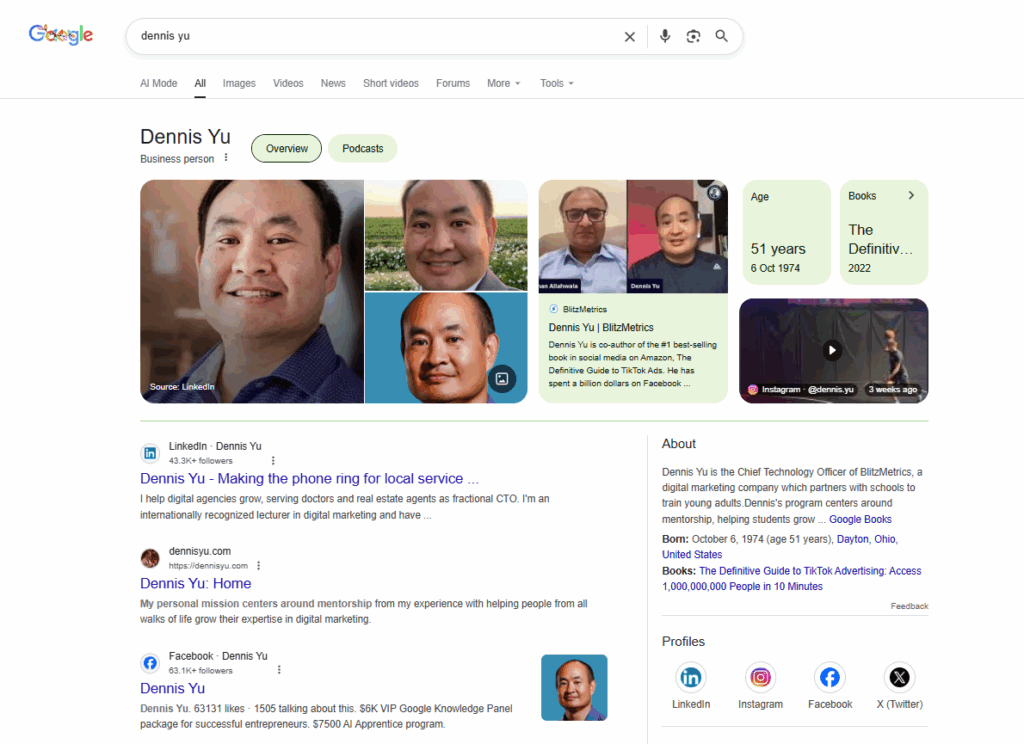Open Google Lens image search icon
1024x744 pixels.
pyautogui.click(x=693, y=37)
